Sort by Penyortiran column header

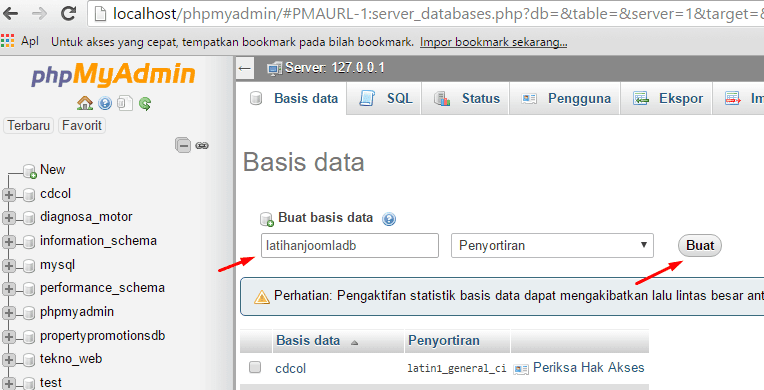[444, 340]
